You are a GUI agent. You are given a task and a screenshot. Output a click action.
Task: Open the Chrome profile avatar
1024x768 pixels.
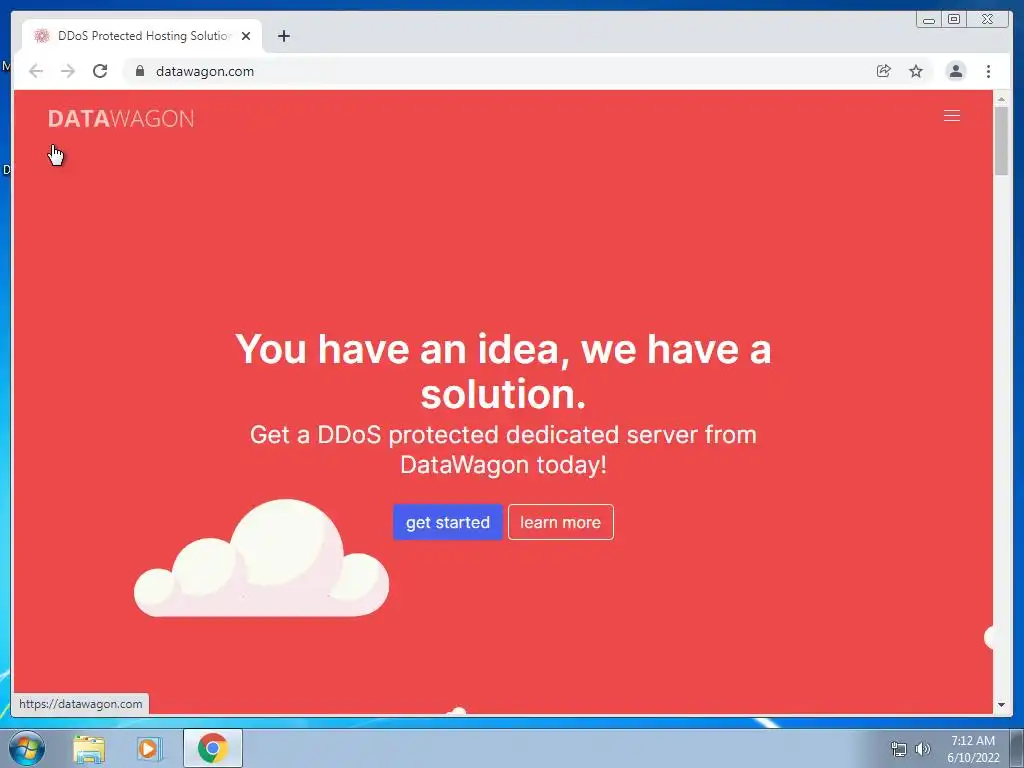pyautogui.click(x=955, y=71)
